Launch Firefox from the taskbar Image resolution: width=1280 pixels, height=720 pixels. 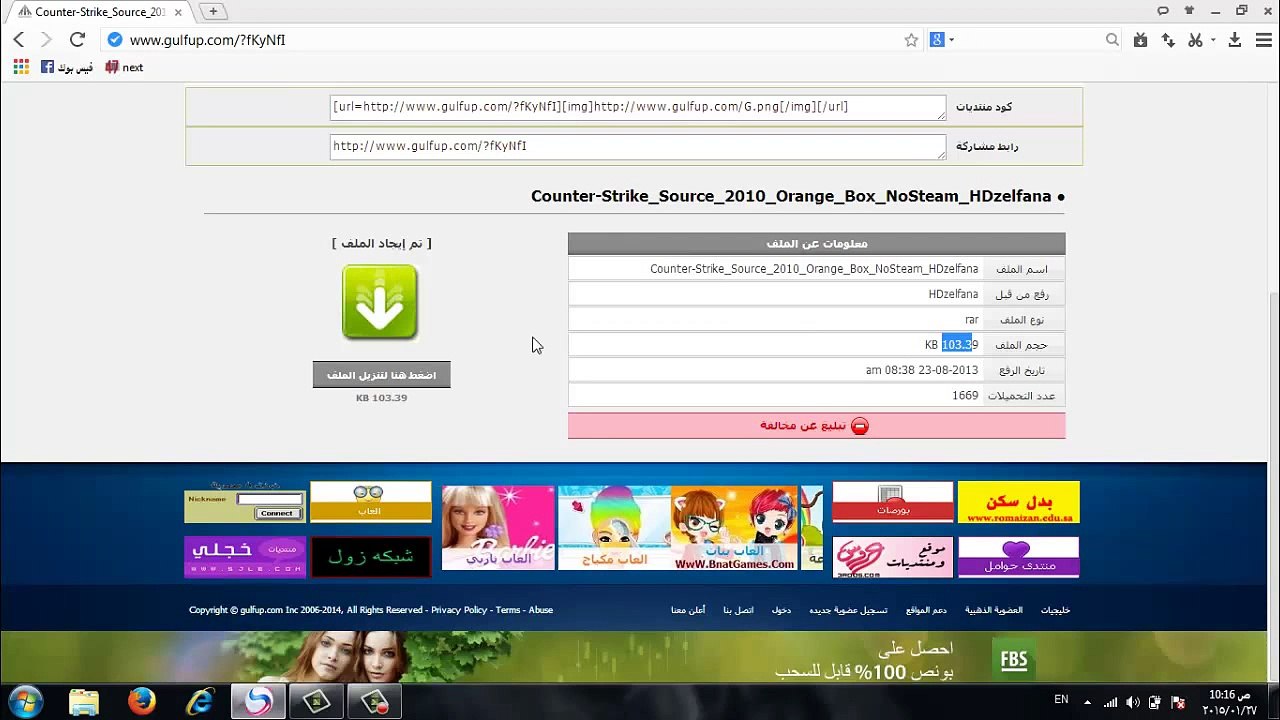click(x=142, y=702)
